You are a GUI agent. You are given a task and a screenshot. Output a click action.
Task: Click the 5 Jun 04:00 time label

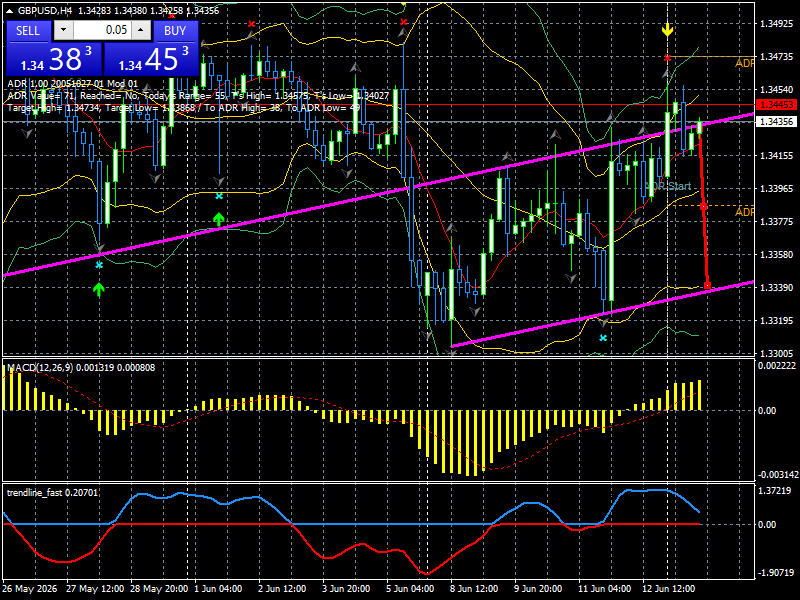[410, 588]
